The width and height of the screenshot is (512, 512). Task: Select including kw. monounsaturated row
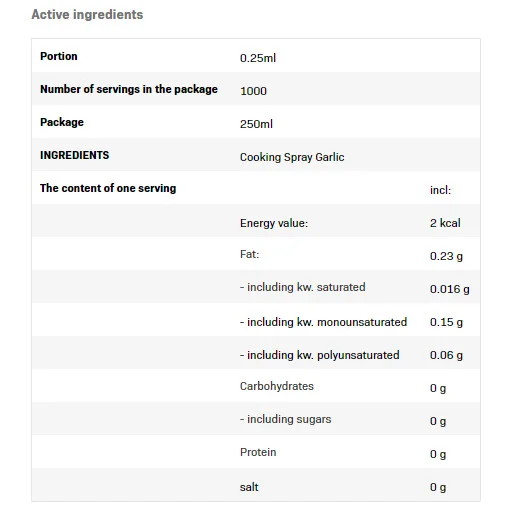[x=256, y=320]
